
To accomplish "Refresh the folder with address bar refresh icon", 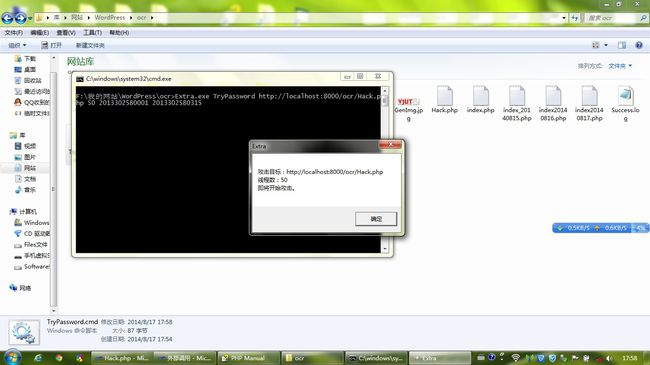I will click(575, 18).
